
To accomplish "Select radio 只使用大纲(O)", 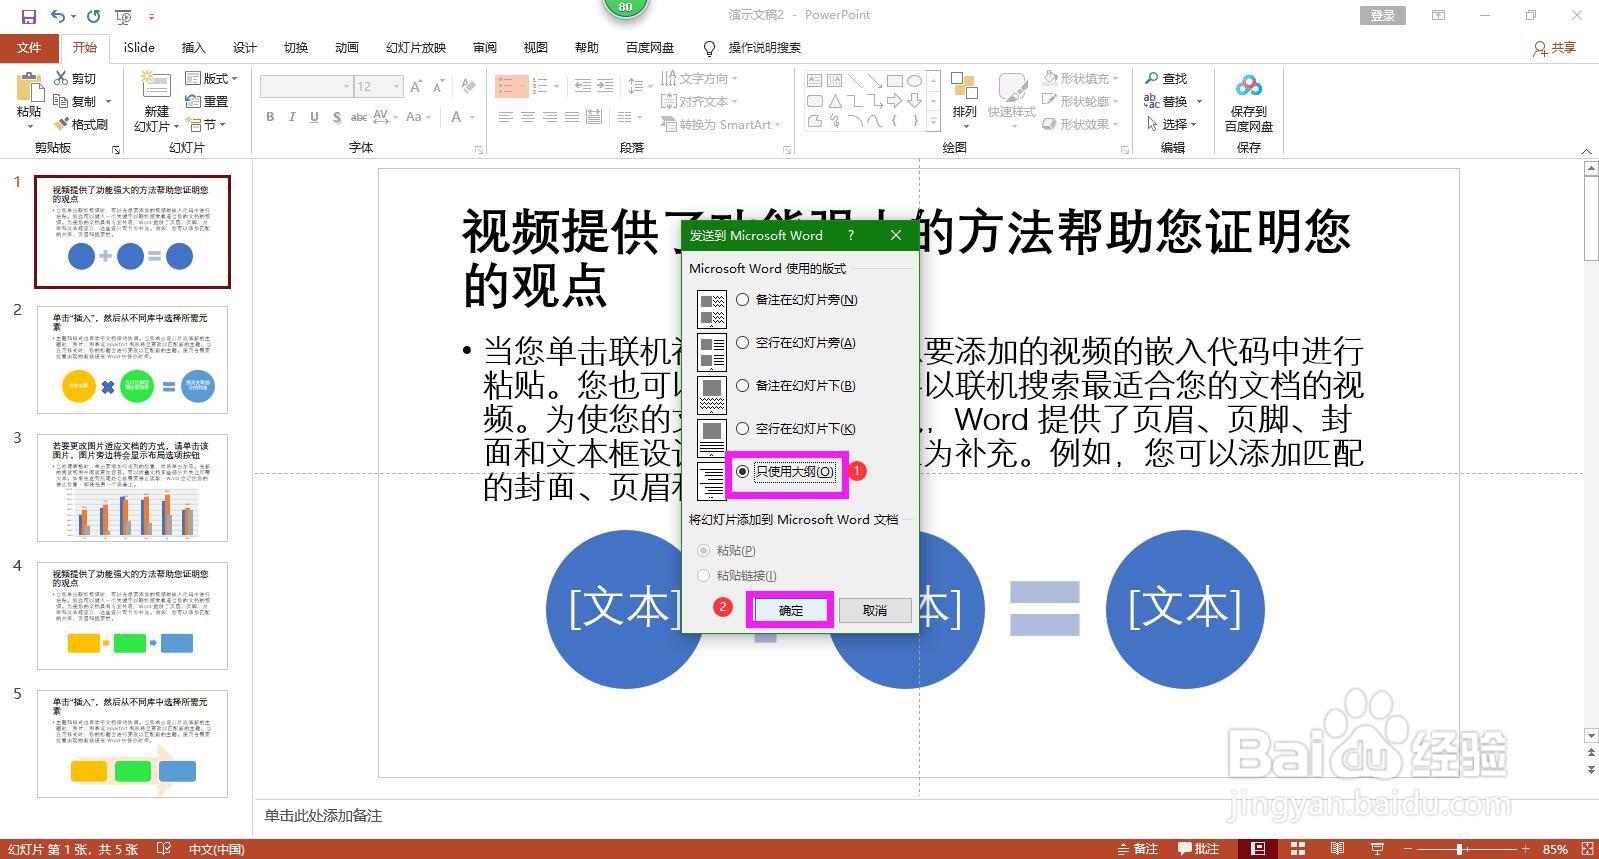I will tap(742, 471).
